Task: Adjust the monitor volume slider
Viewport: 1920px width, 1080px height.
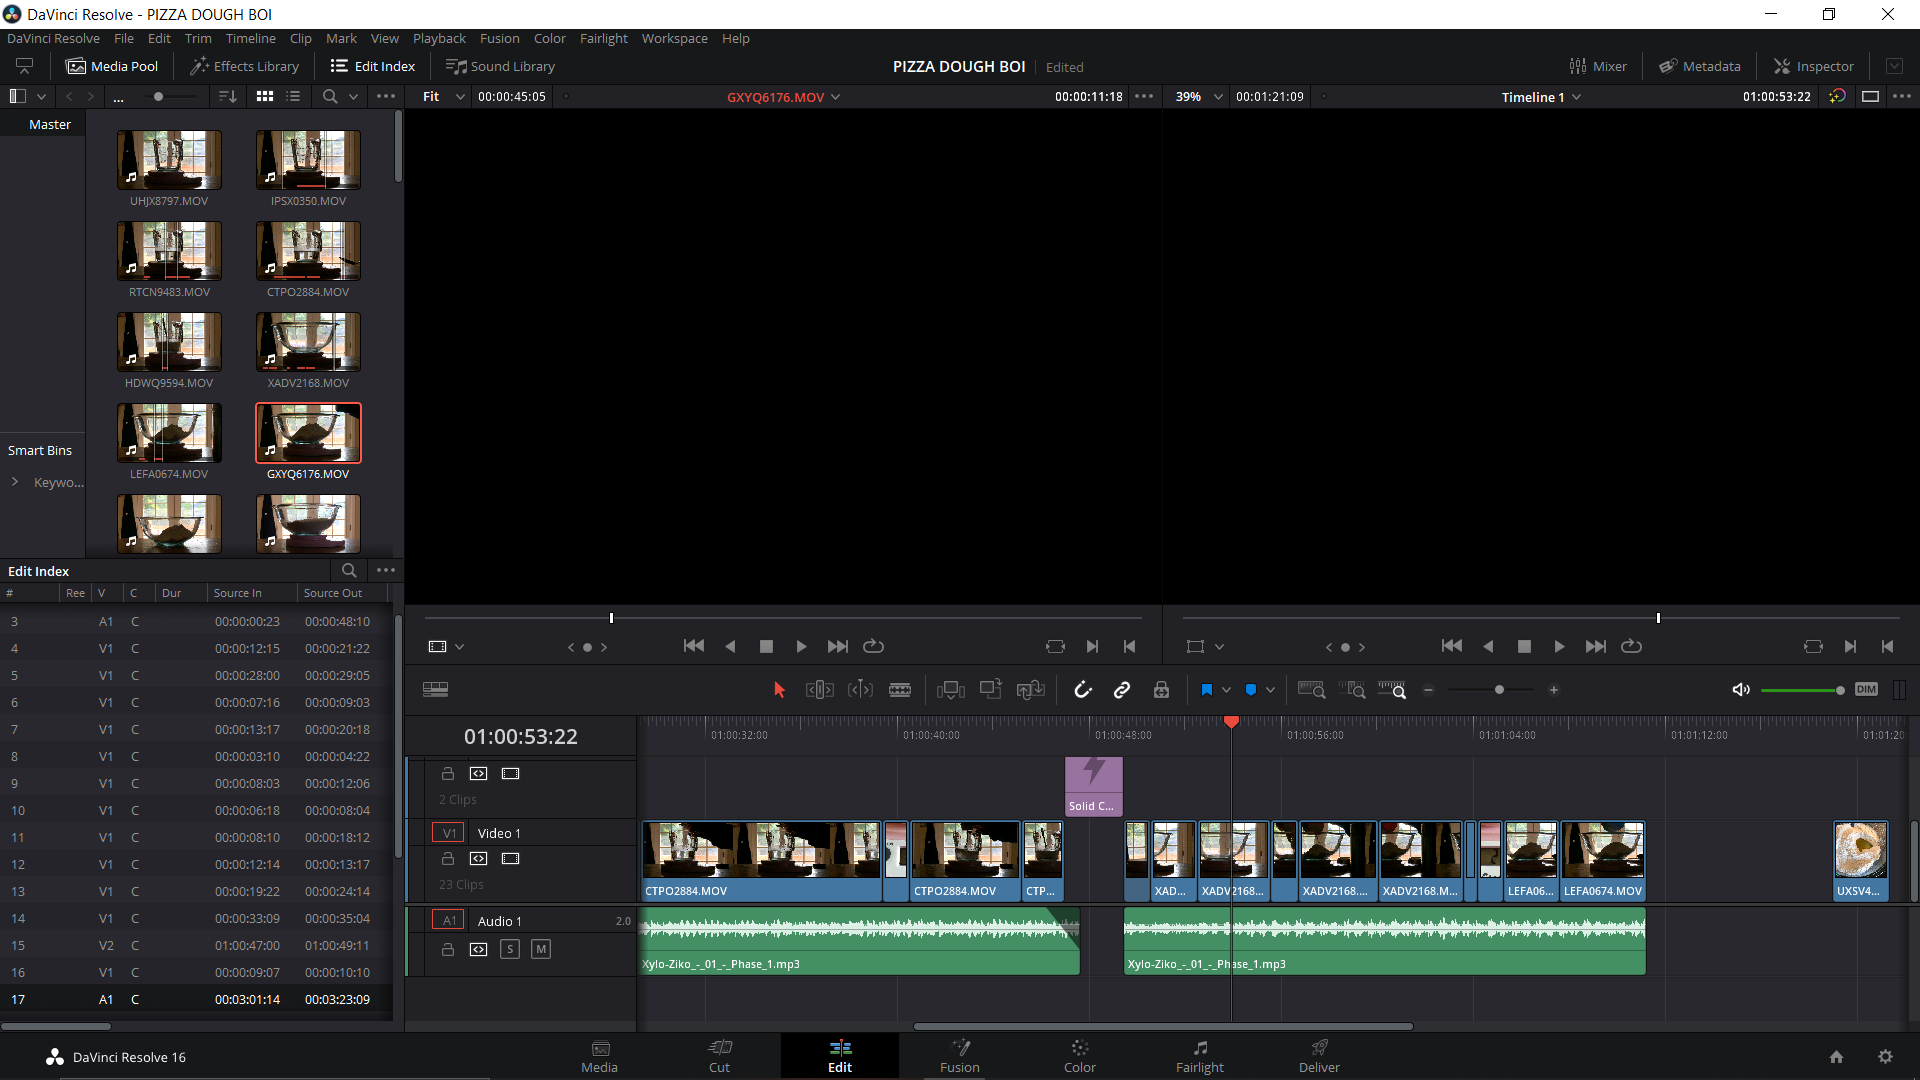Action: [1839, 690]
